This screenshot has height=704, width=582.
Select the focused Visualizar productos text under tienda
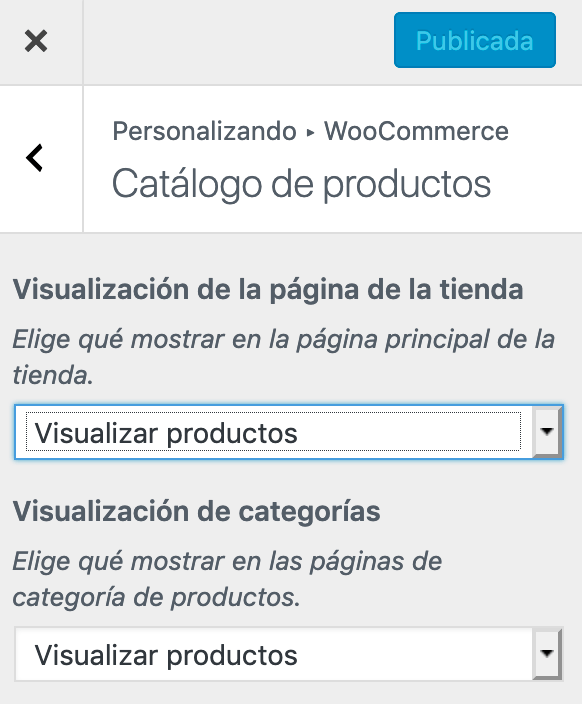click(x=166, y=433)
